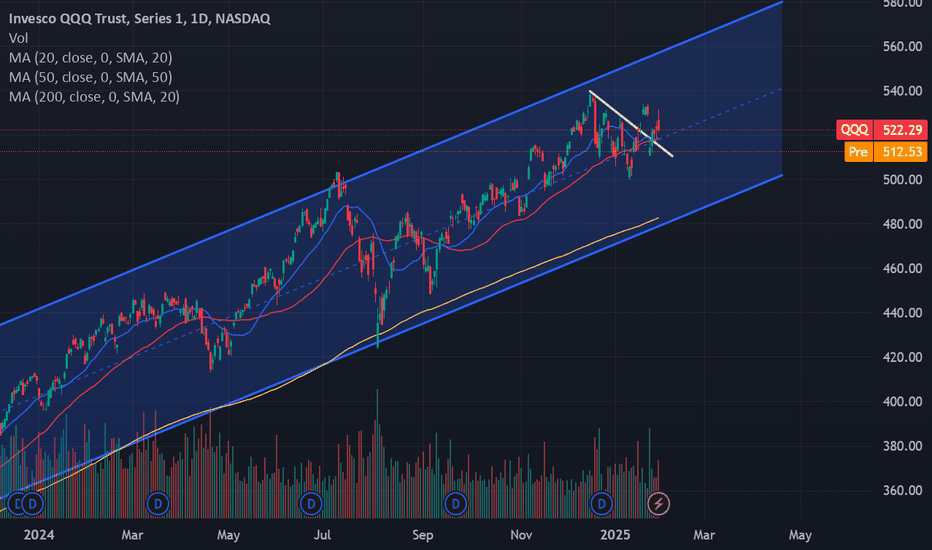Screen dimensions: 932x550
Task: Click the dividend D marker at January 2025
Action: click(x=602, y=504)
